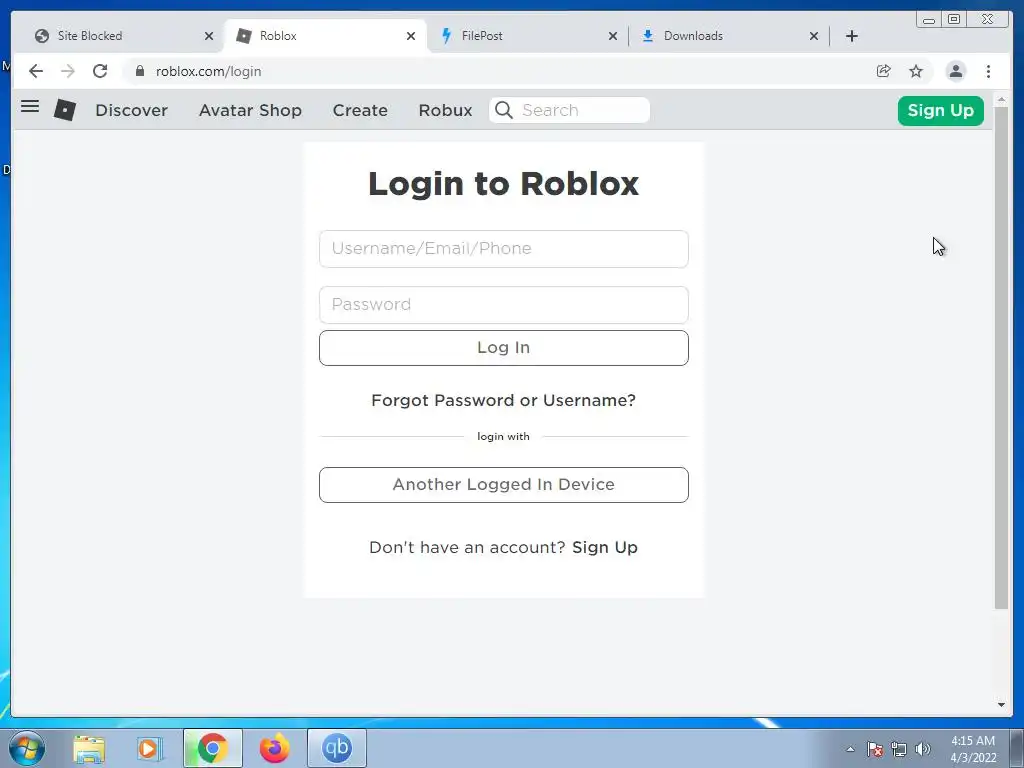Image resolution: width=1024 pixels, height=768 pixels.
Task: Click Sign Up link below the form
Action: click(605, 547)
